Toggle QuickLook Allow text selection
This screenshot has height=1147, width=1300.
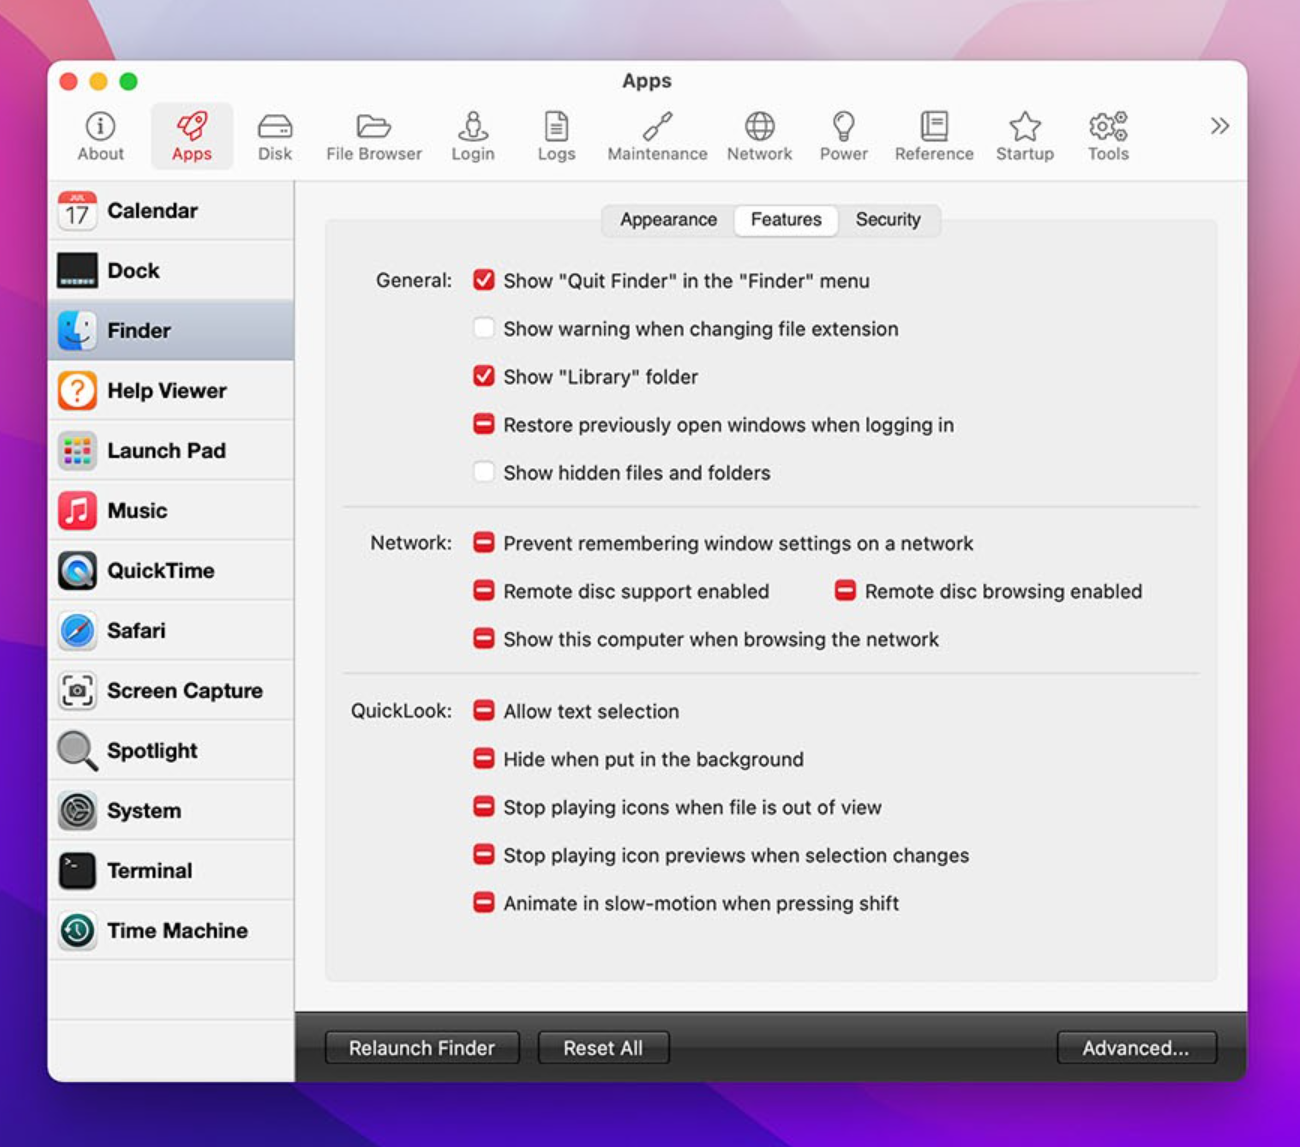coord(484,711)
